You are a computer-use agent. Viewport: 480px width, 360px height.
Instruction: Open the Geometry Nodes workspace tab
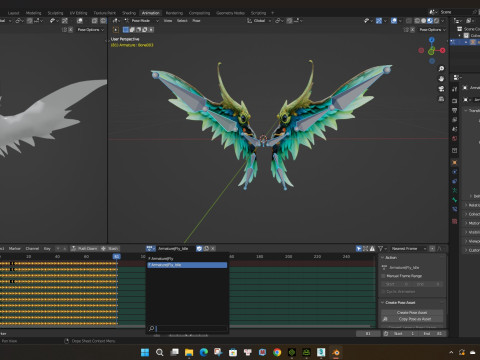point(230,13)
